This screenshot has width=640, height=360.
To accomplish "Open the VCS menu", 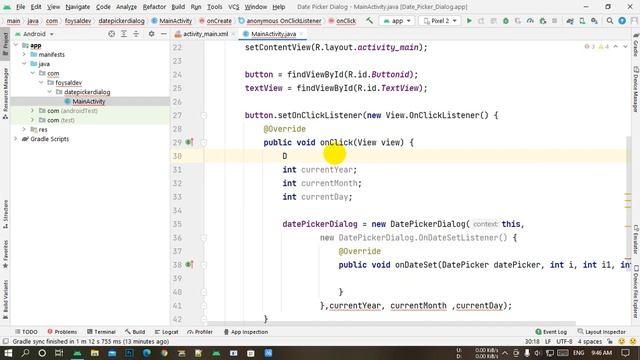I will [x=233, y=7].
